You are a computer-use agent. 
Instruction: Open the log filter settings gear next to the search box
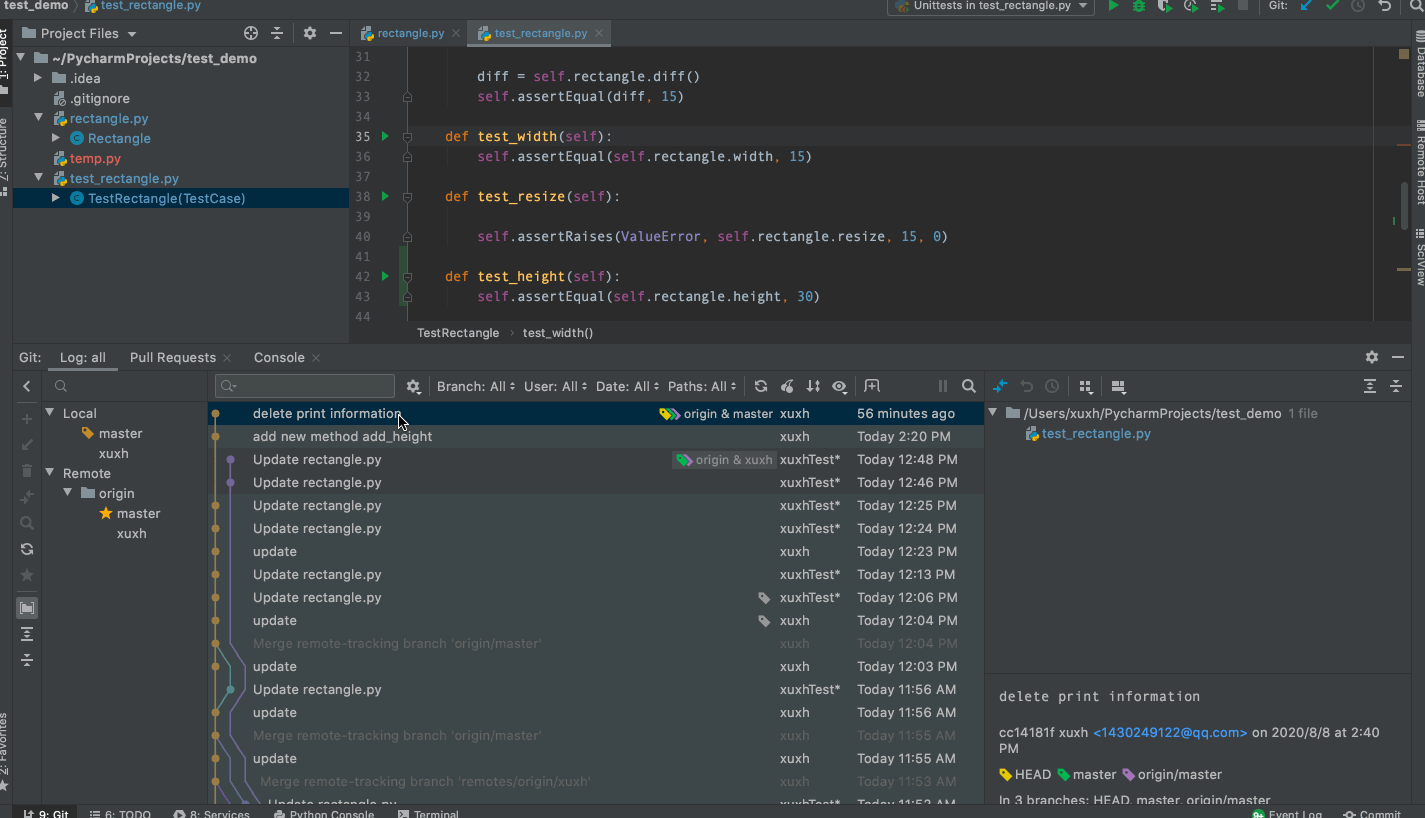414,386
